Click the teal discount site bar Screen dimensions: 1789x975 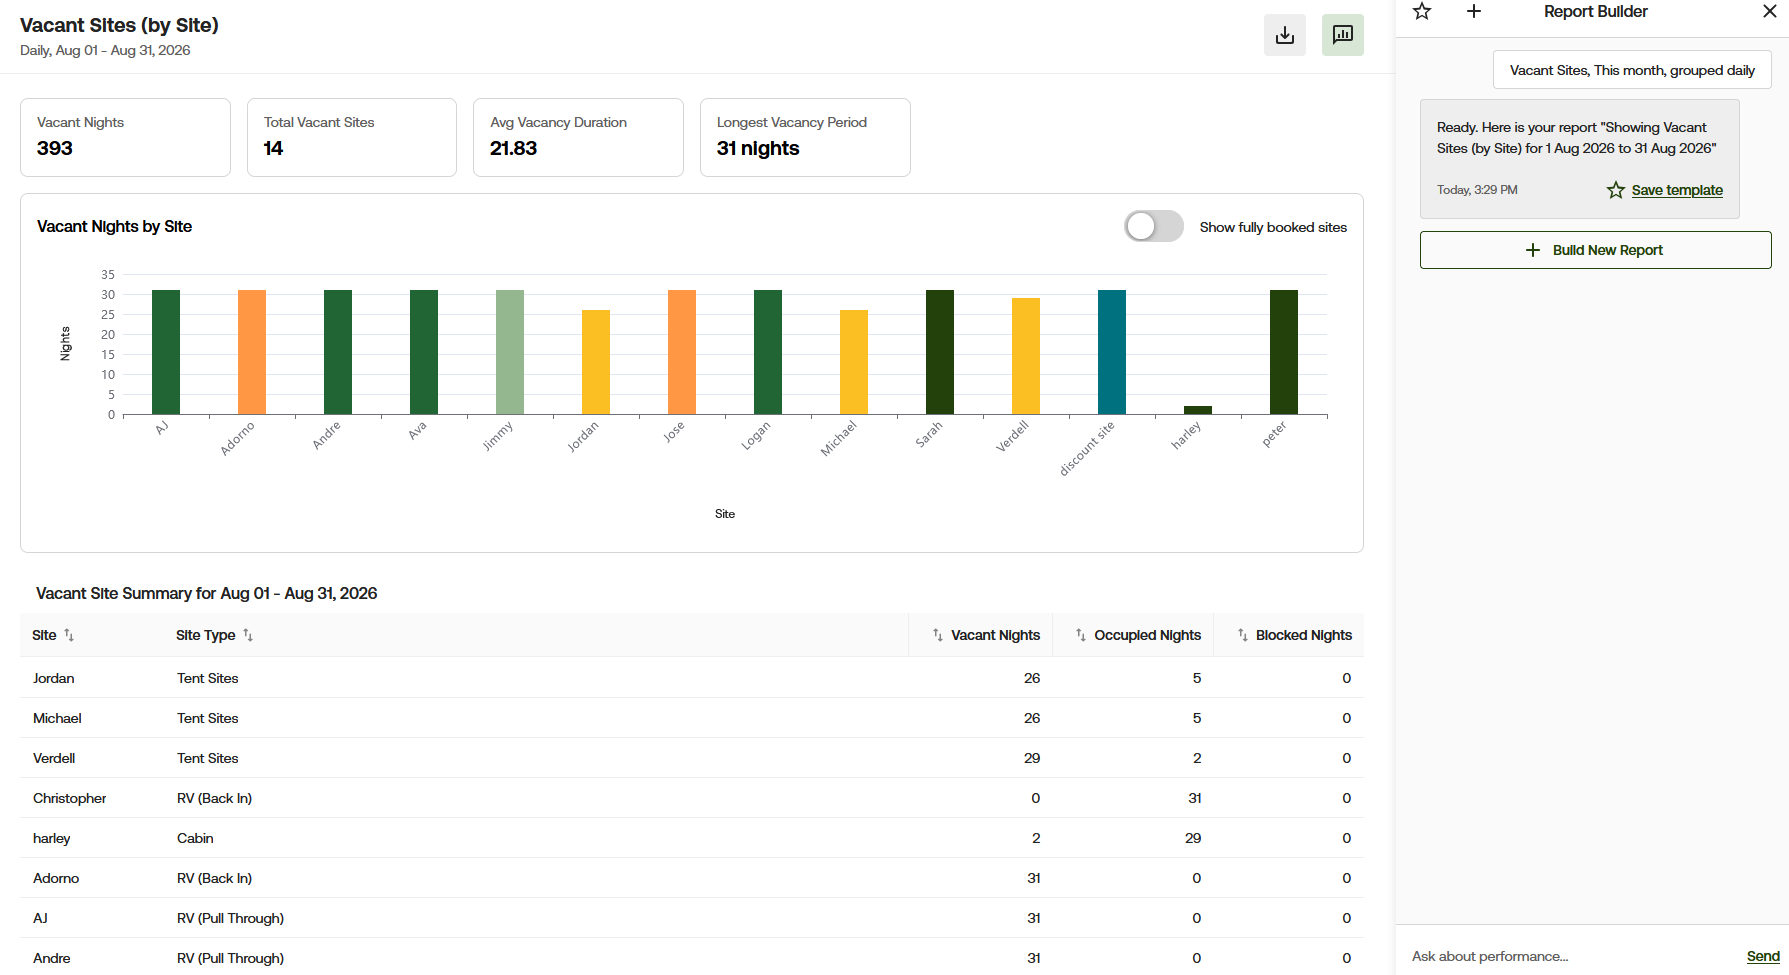point(1112,352)
